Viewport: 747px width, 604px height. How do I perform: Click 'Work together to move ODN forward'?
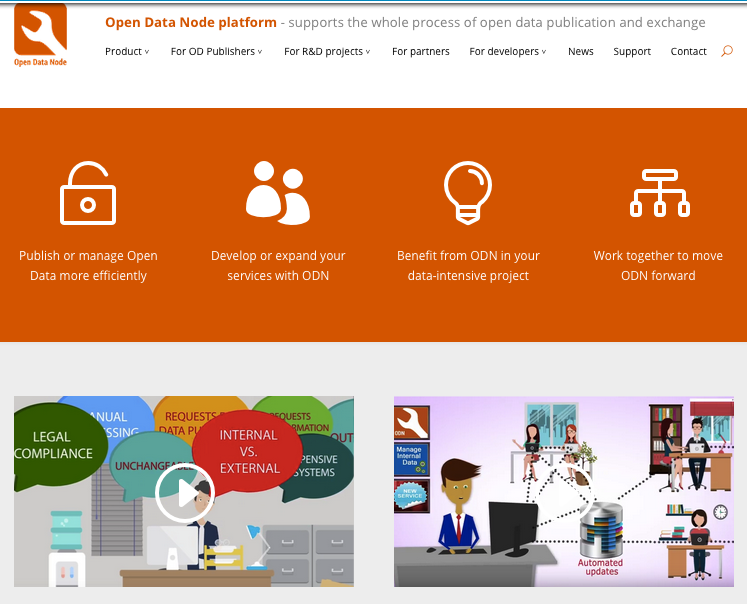coord(658,265)
